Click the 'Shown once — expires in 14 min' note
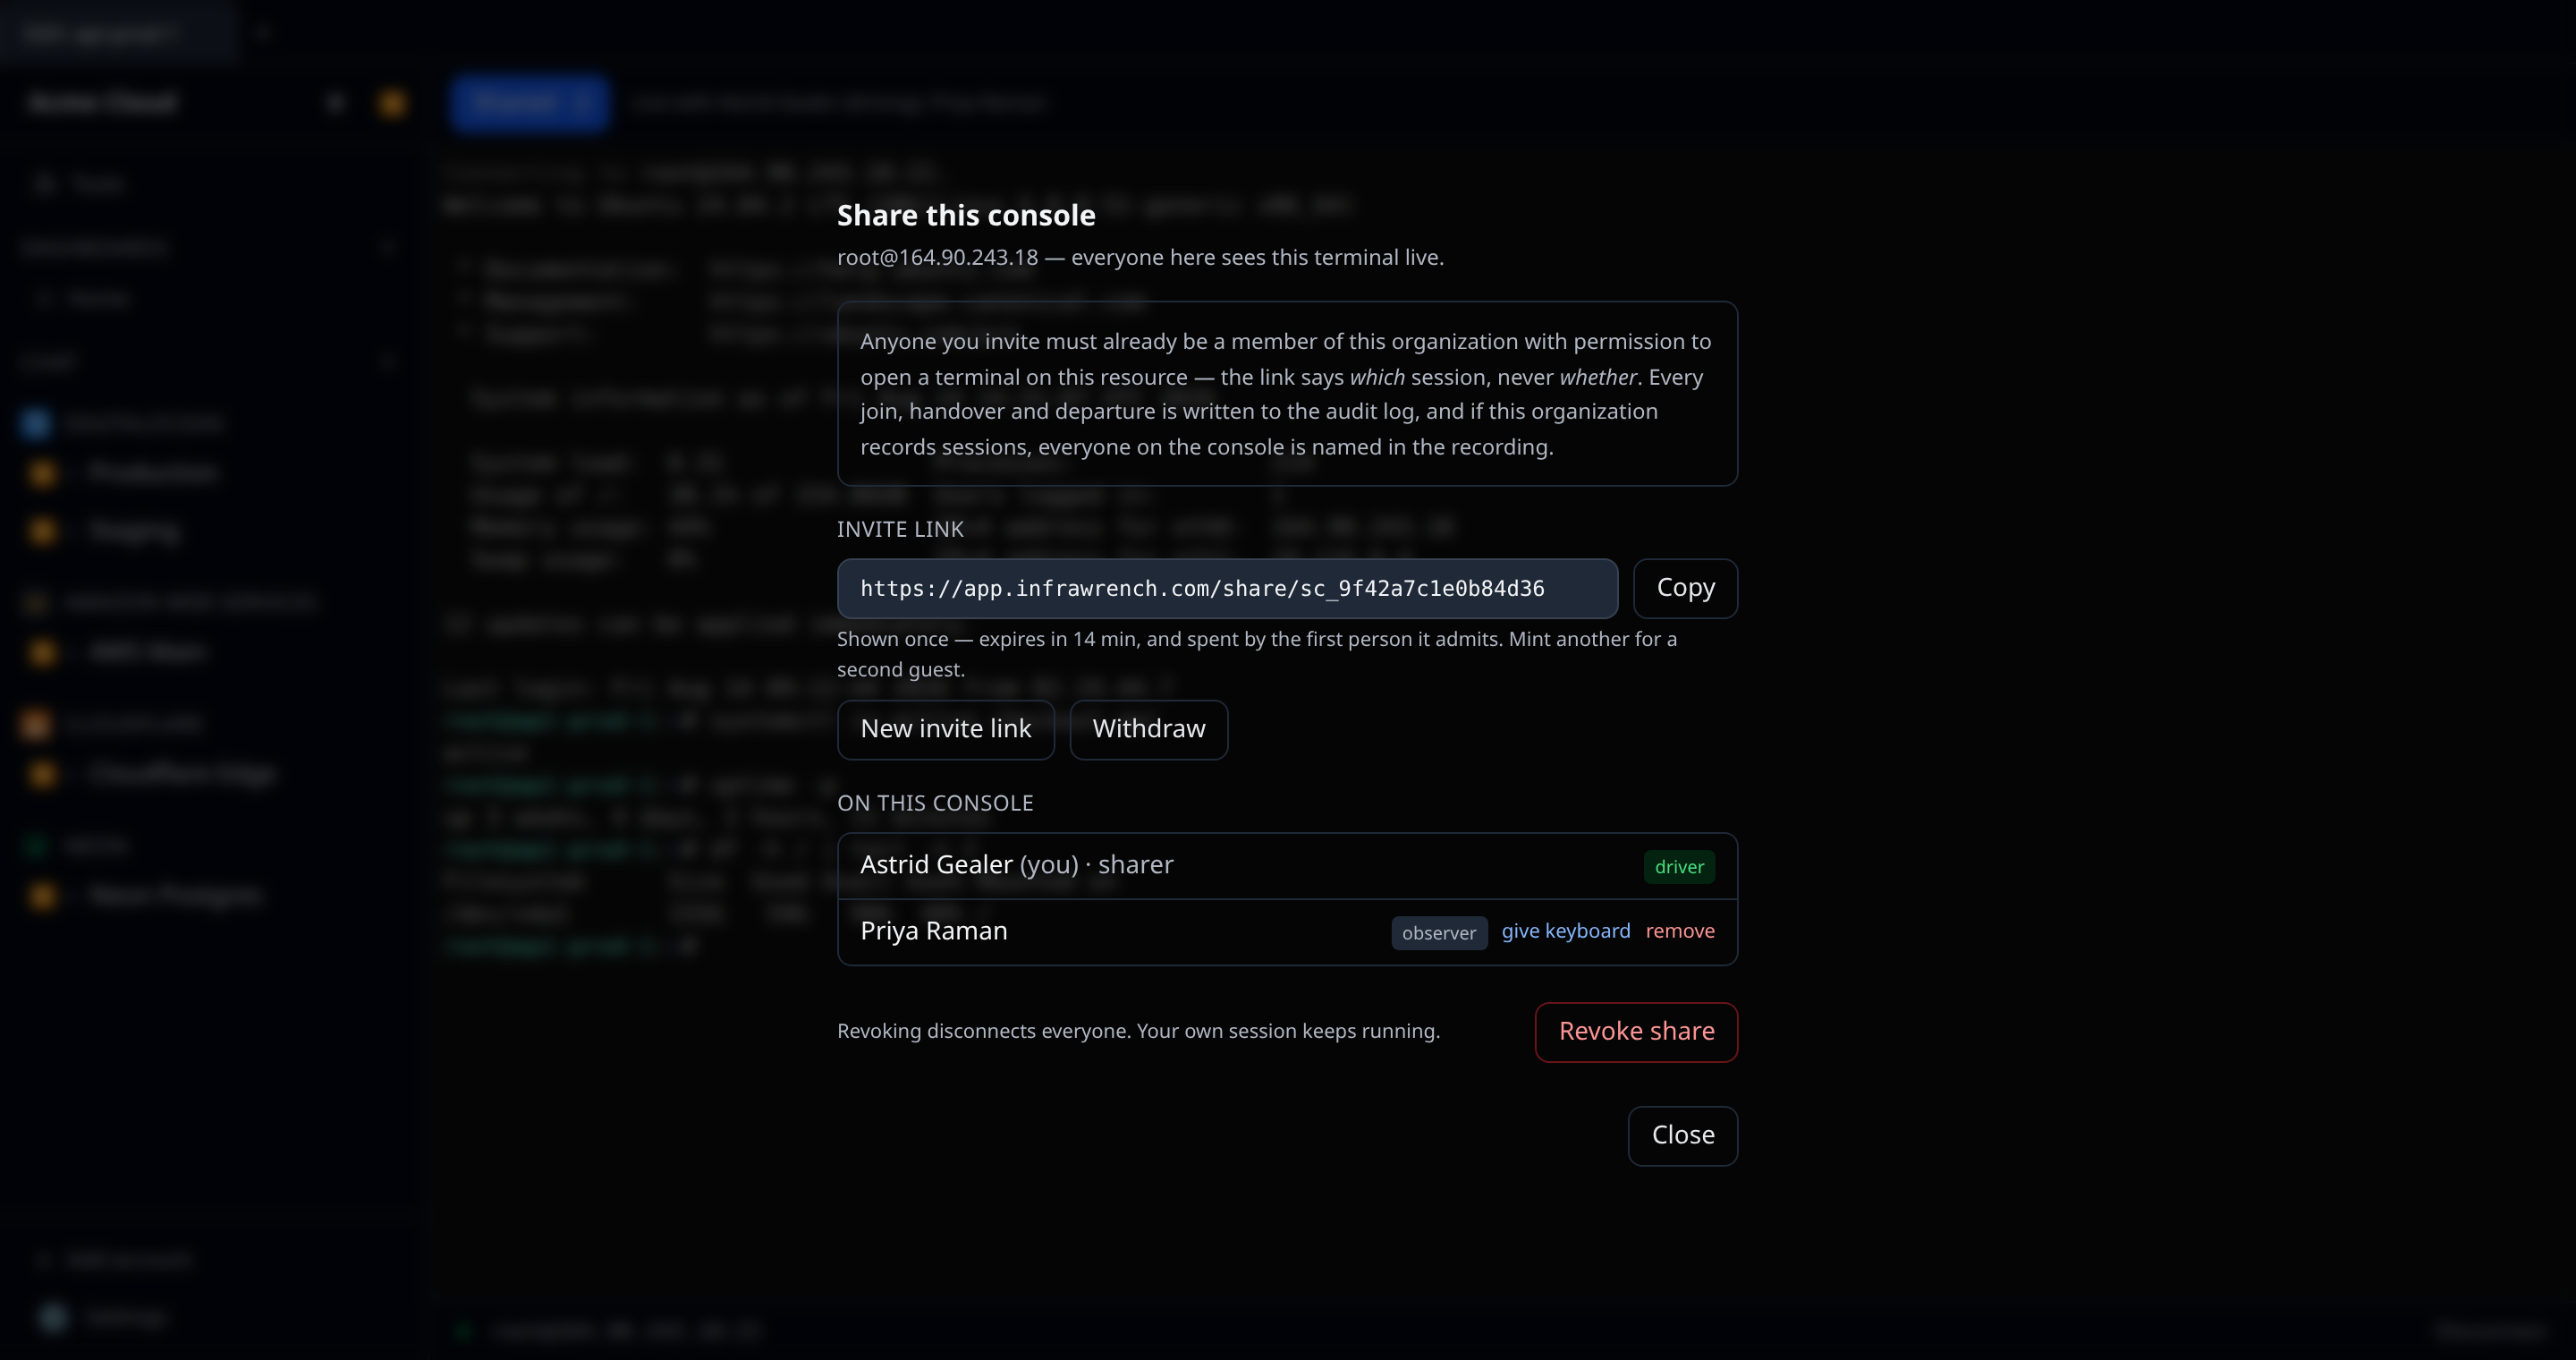The height and width of the screenshot is (1360, 2576). point(1257,654)
